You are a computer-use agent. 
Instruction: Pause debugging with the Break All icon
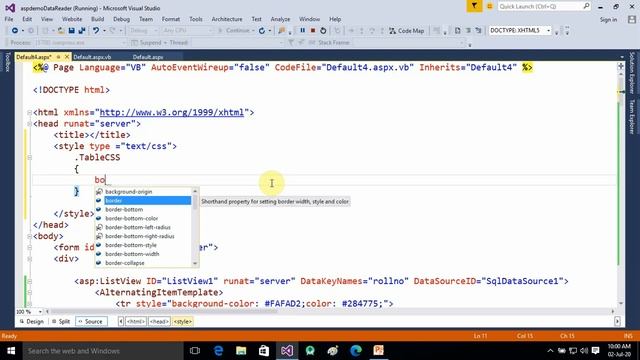click(302, 31)
